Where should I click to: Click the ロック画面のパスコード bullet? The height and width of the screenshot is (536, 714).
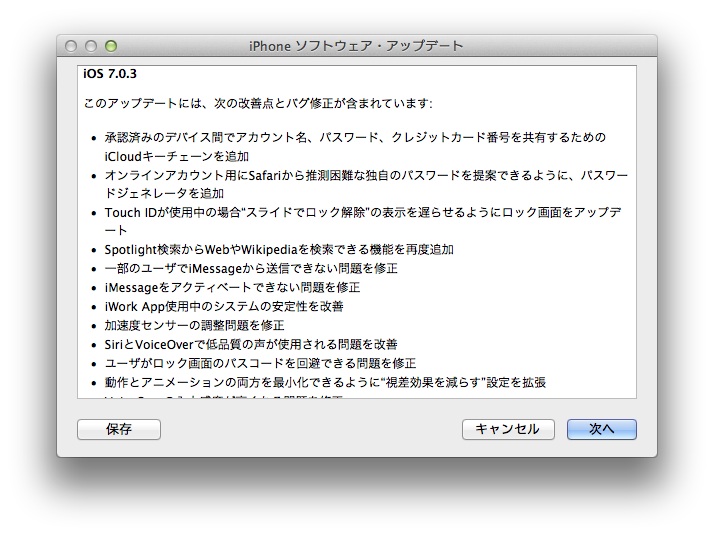point(260,363)
